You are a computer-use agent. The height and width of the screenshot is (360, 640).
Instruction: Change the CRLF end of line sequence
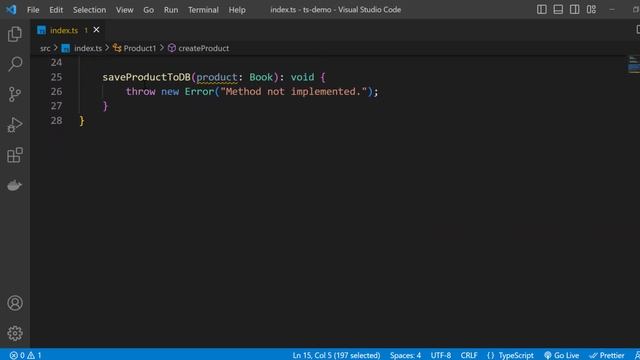point(469,355)
